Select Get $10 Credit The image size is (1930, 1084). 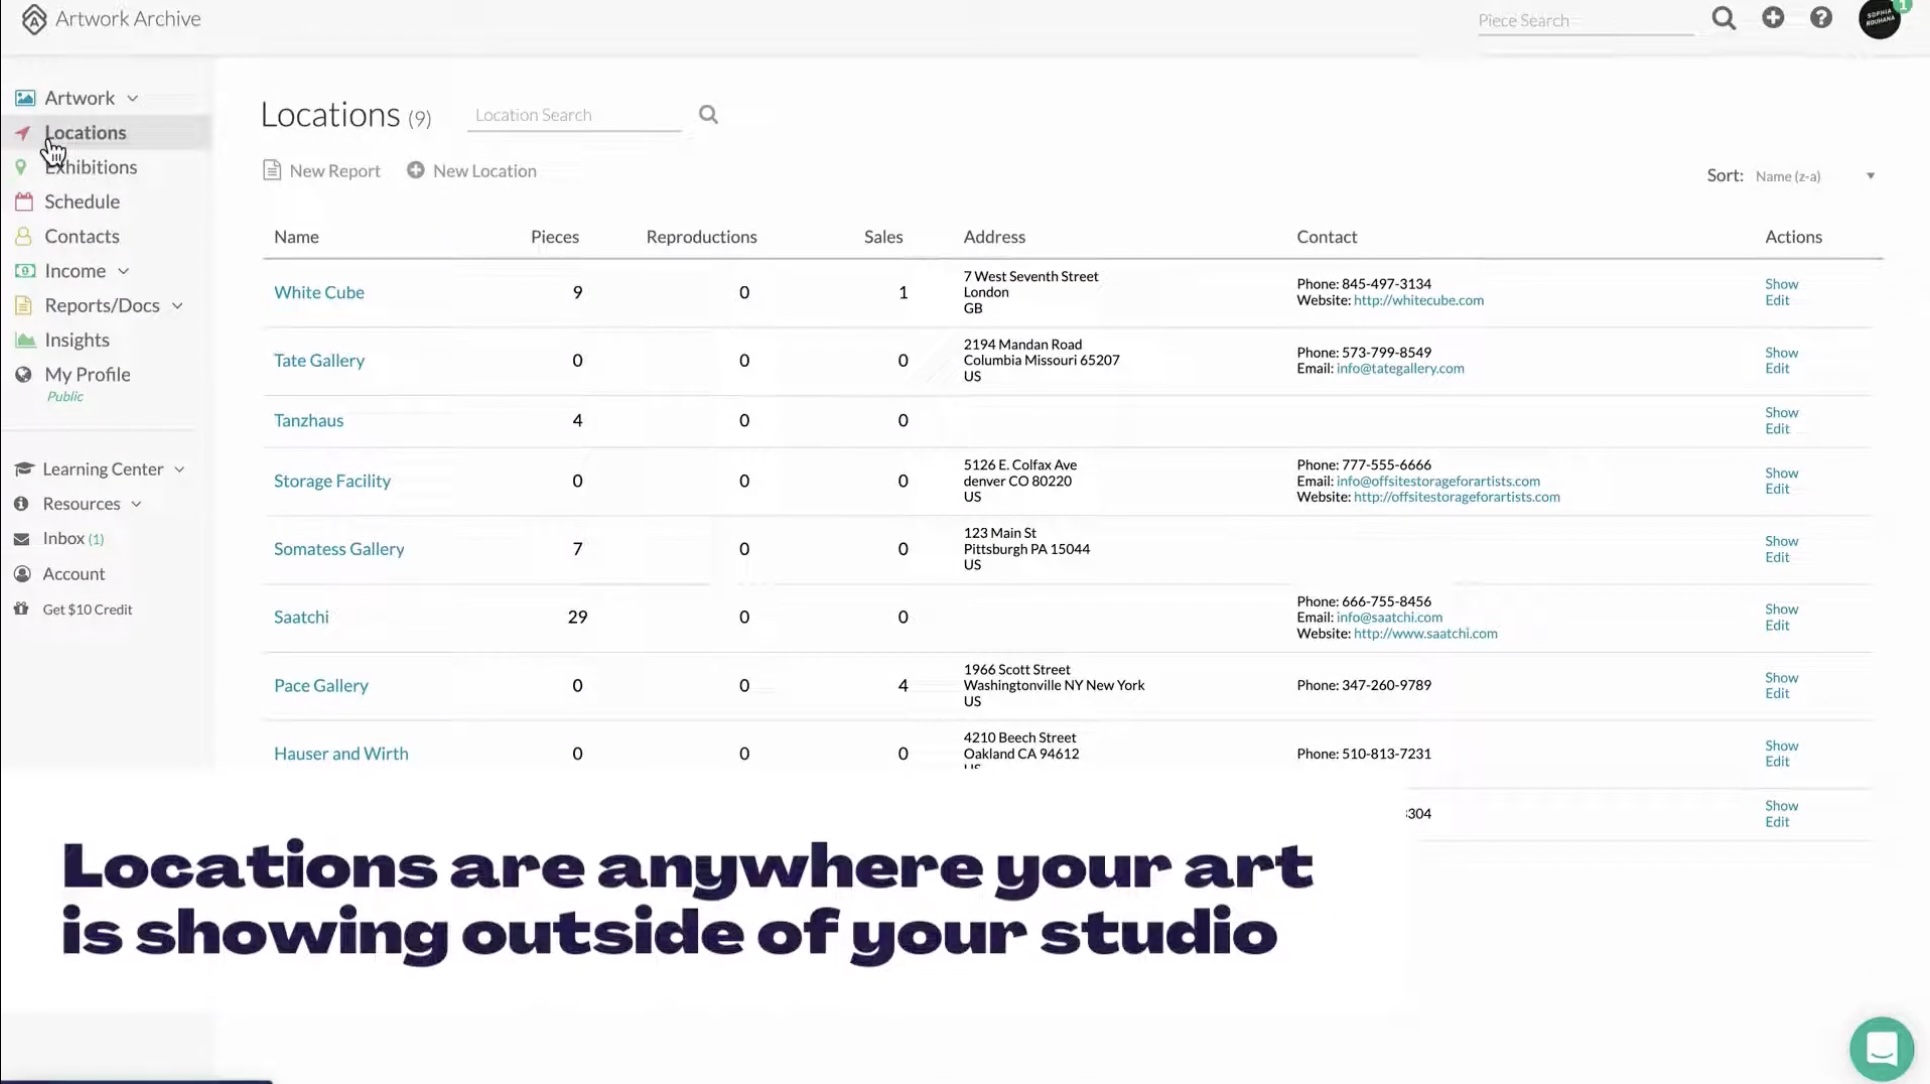pos(87,609)
